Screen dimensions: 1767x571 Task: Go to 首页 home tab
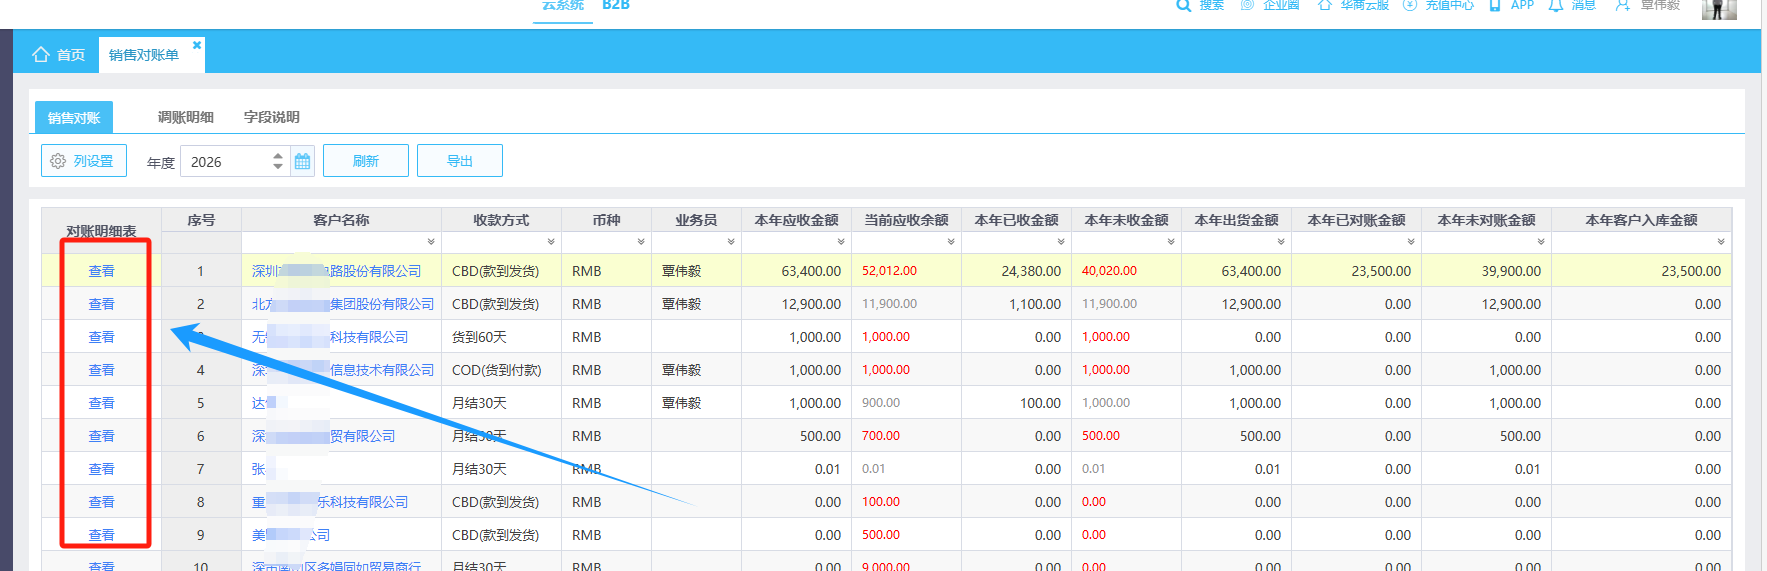click(58, 55)
